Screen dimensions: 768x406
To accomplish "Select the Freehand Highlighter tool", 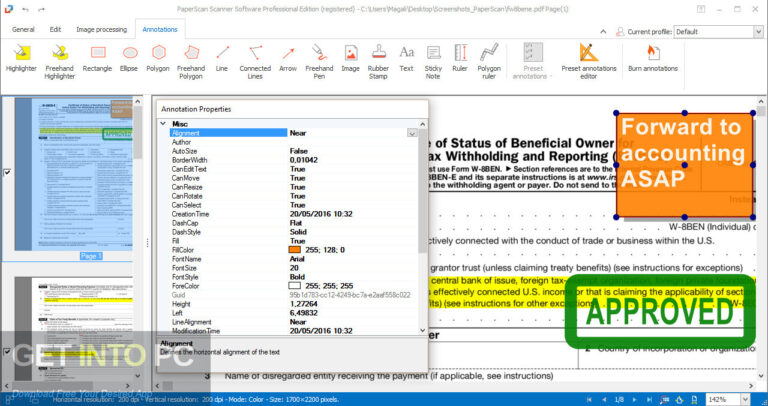I will click(x=60, y=62).
